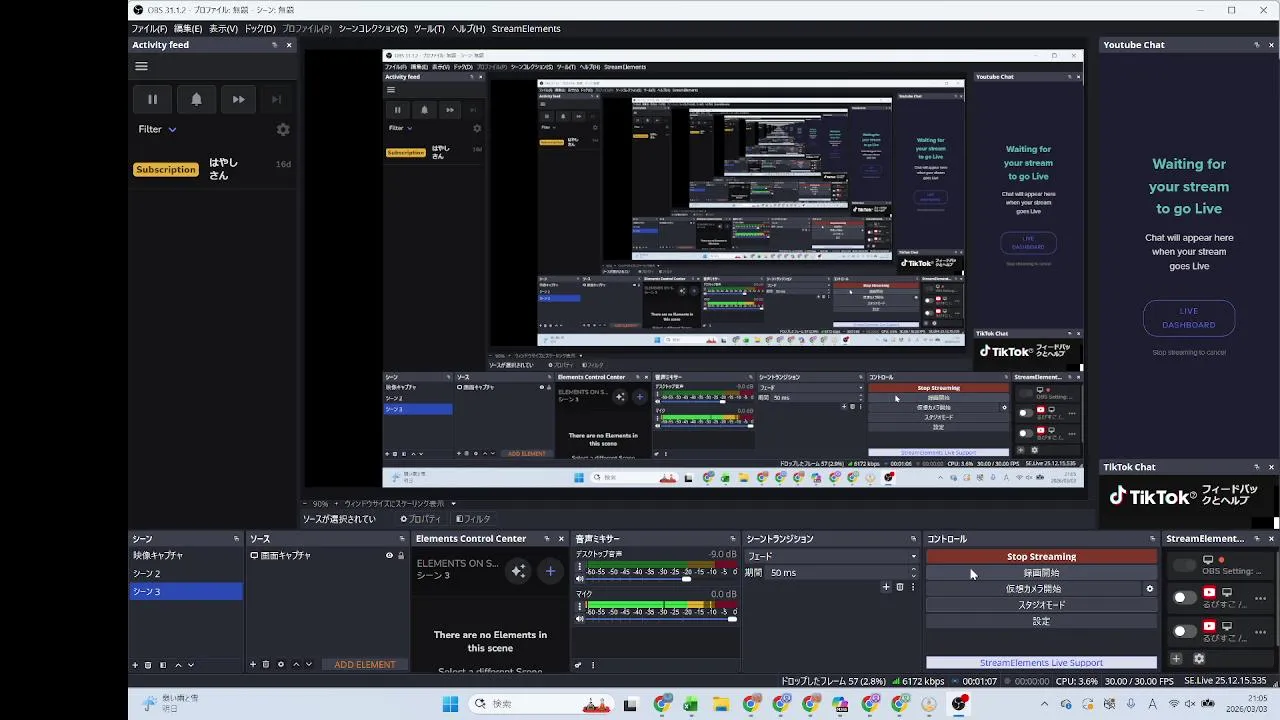Screen dimensions: 1280x720
Task: Mute alerts with the bell icon
Action: coord(196,99)
